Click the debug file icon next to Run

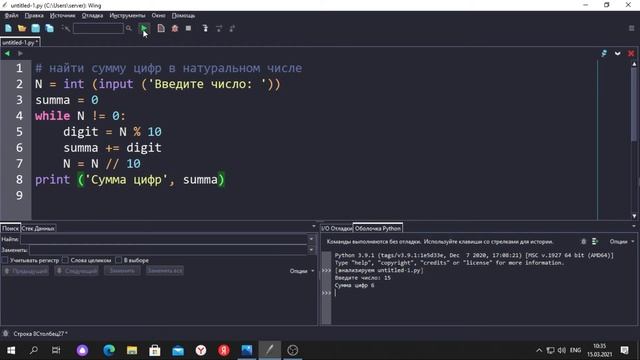(x=161, y=28)
